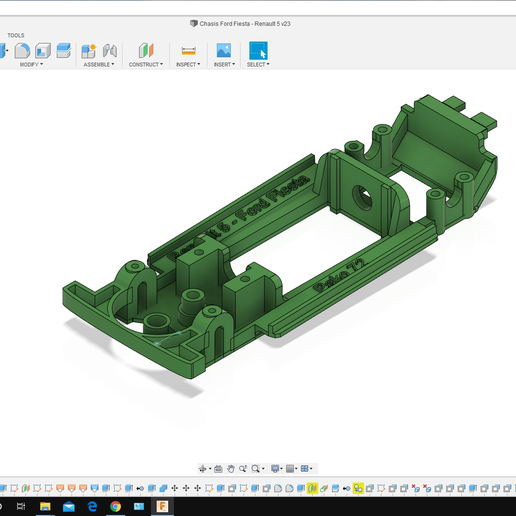Open the MODIFY dropdown menu
The height and width of the screenshot is (516, 516).
[31, 64]
